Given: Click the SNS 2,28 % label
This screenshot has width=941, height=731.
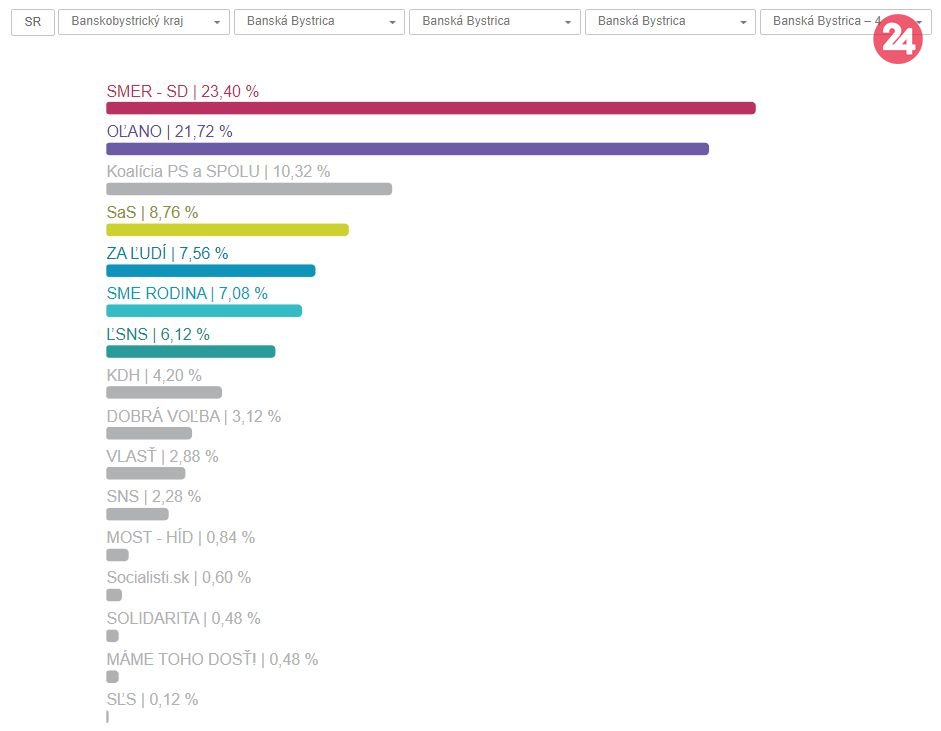Looking at the screenshot, I should 153,496.
